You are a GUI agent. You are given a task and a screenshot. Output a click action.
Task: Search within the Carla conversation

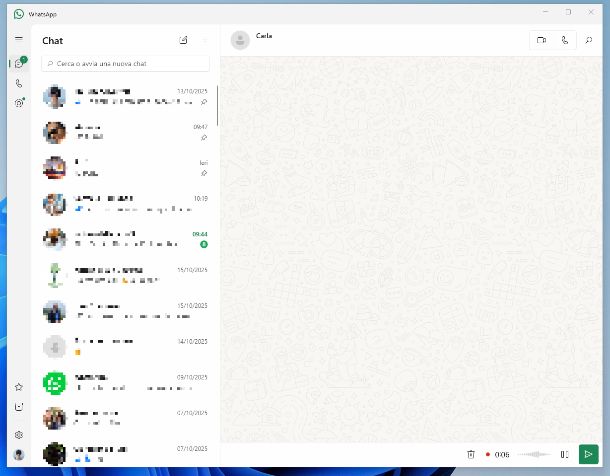(x=589, y=40)
